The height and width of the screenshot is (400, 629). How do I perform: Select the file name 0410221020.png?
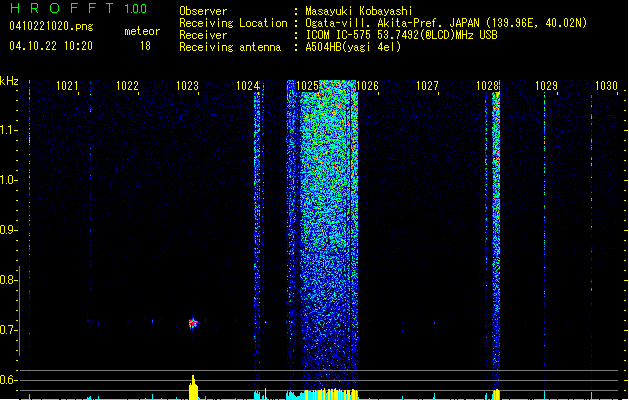point(51,26)
